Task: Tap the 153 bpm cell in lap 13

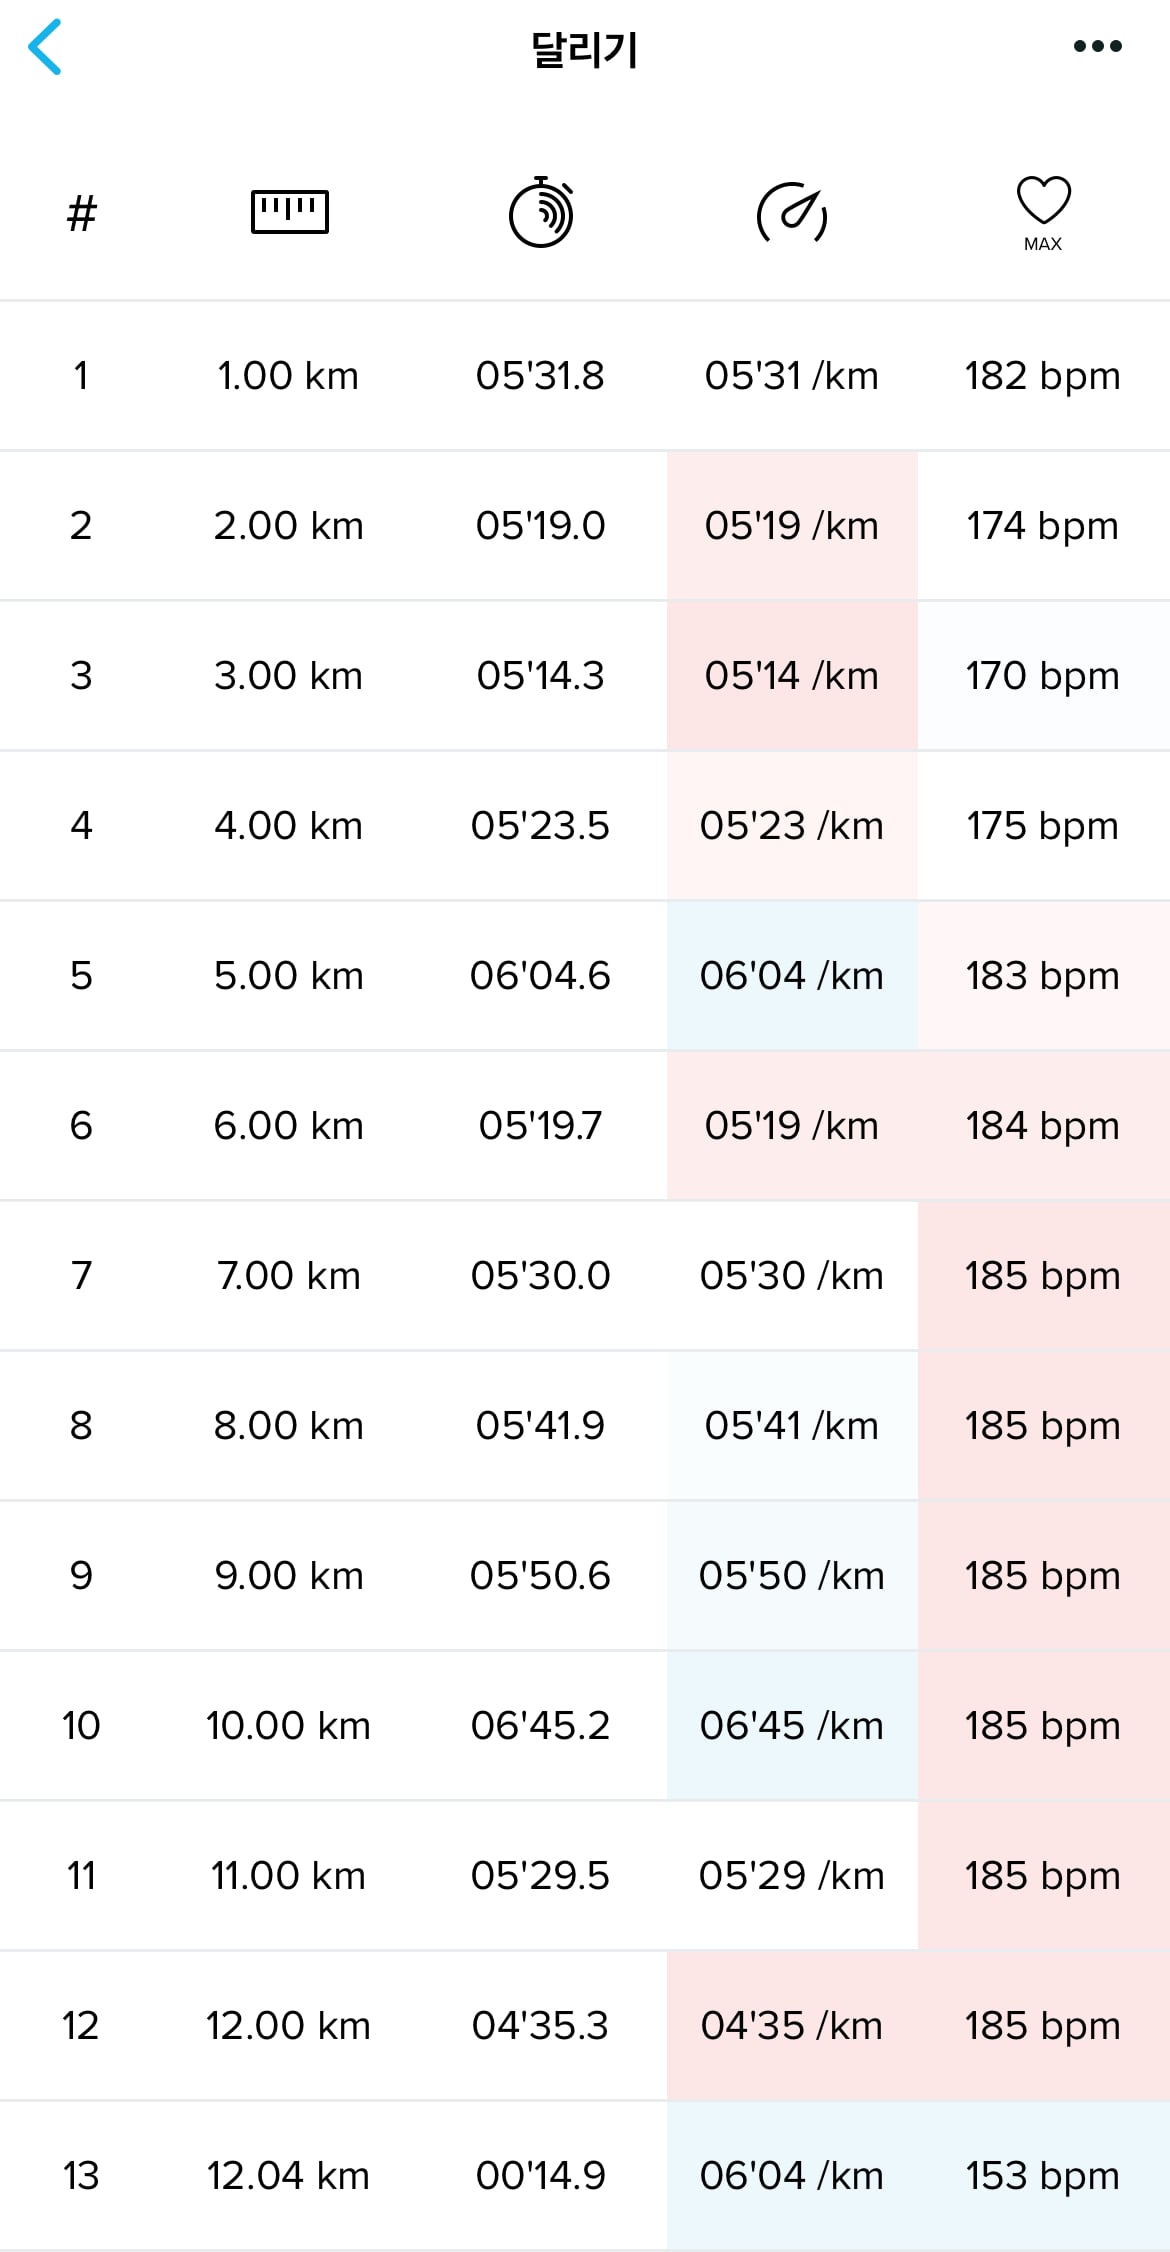Action: pyautogui.click(x=1043, y=2176)
